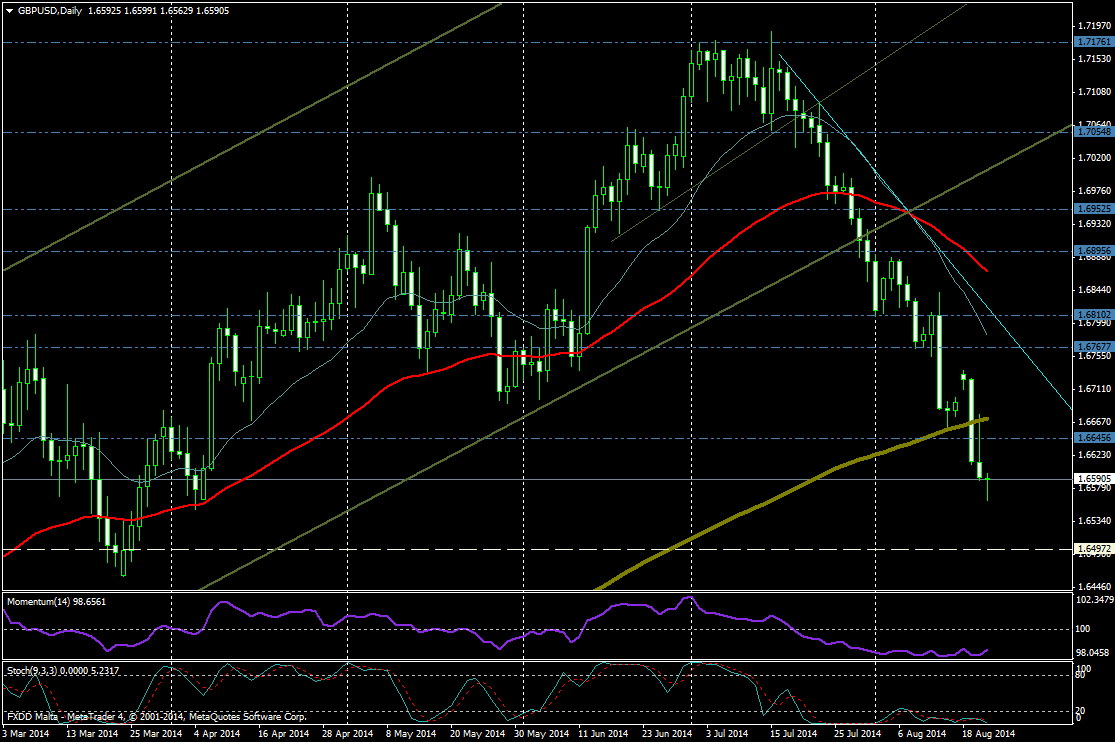Select the white 1.64972 price label

click(1092, 549)
